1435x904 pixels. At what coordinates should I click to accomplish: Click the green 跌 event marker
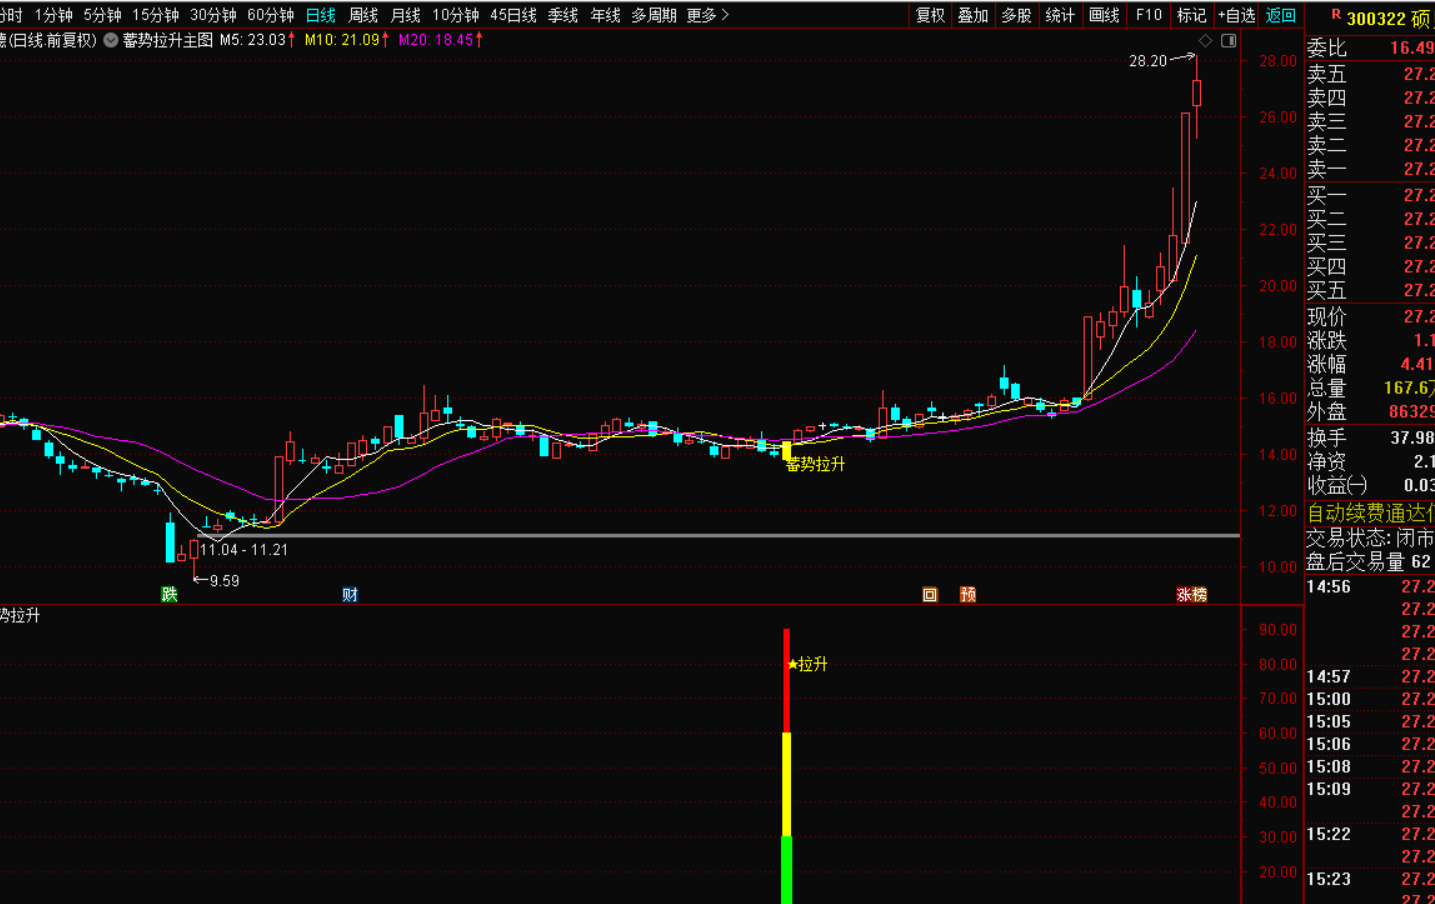[x=169, y=595]
